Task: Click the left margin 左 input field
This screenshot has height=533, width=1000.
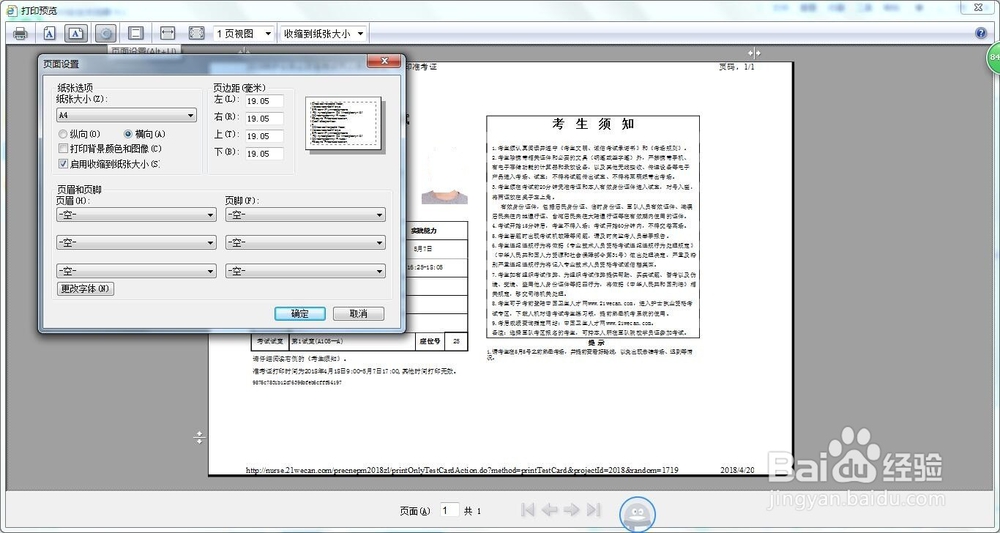Action: coord(264,101)
